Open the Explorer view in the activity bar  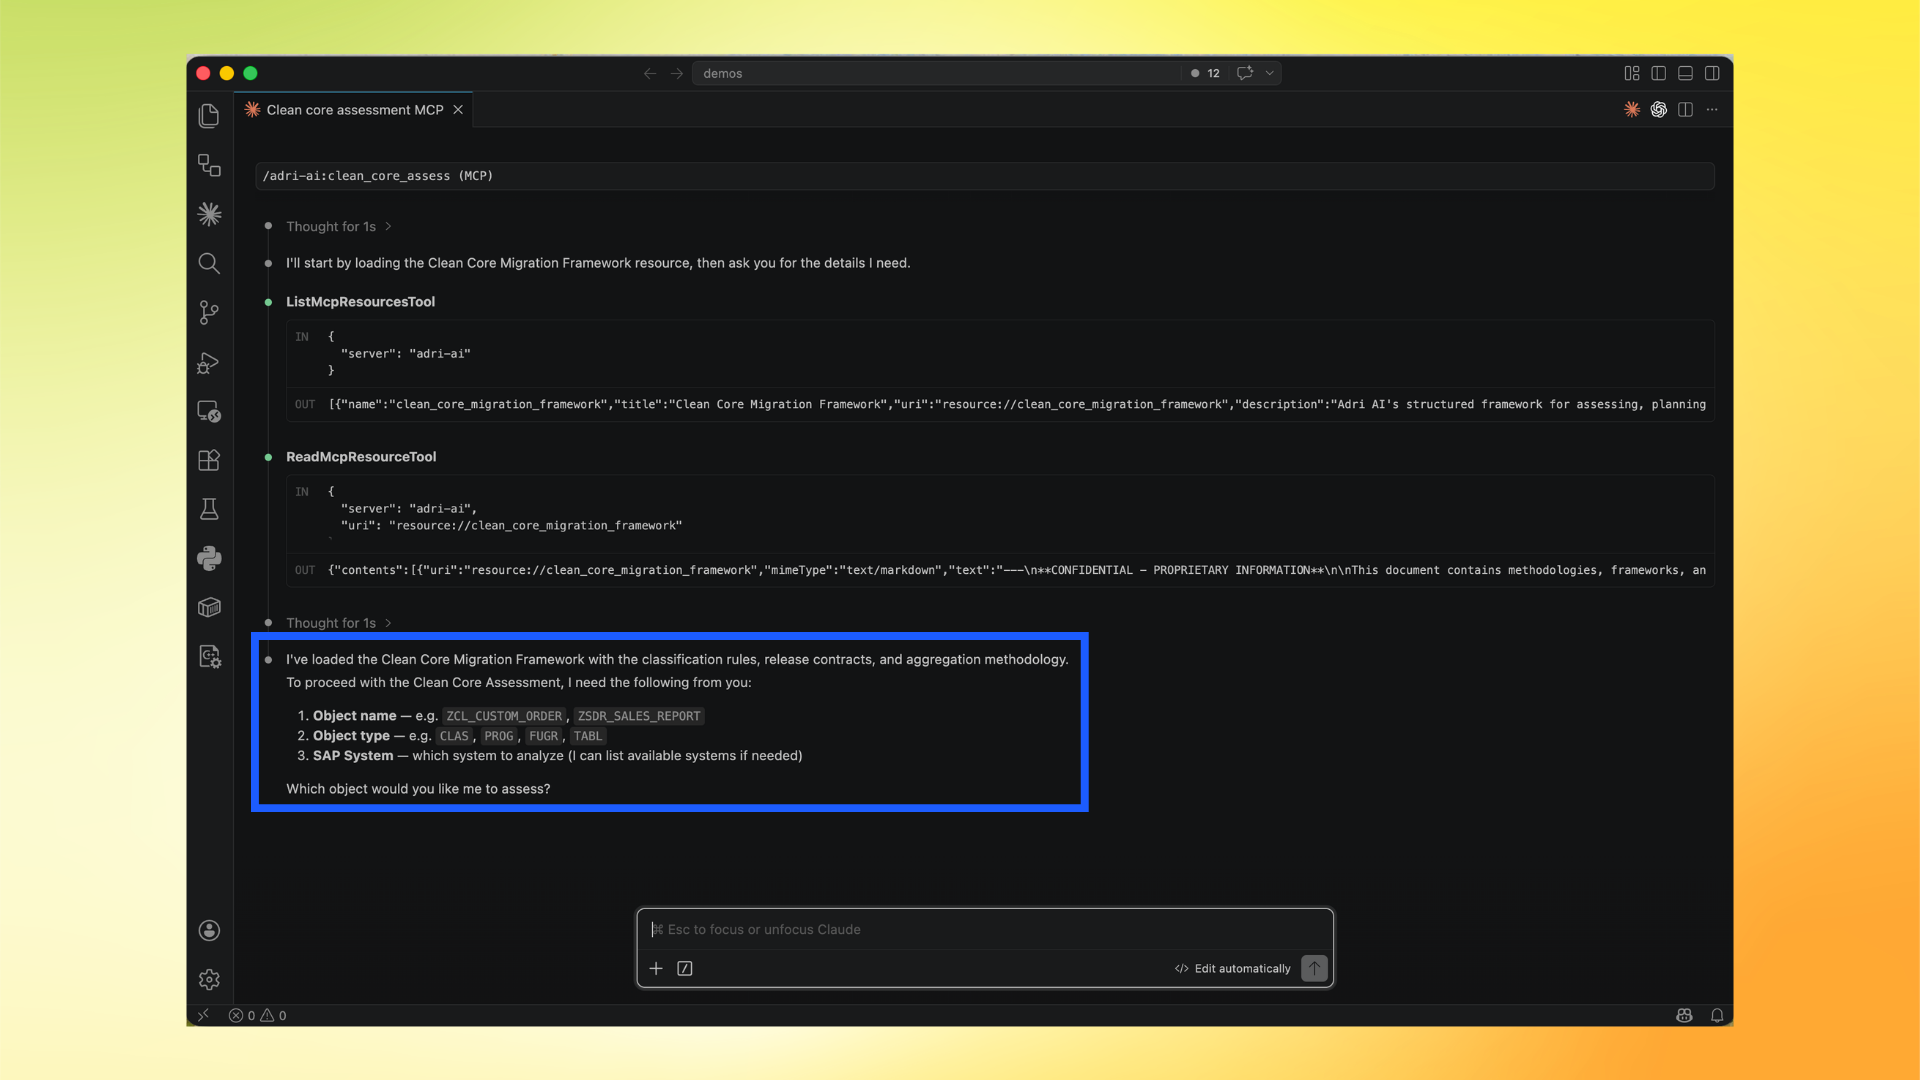pyautogui.click(x=209, y=115)
